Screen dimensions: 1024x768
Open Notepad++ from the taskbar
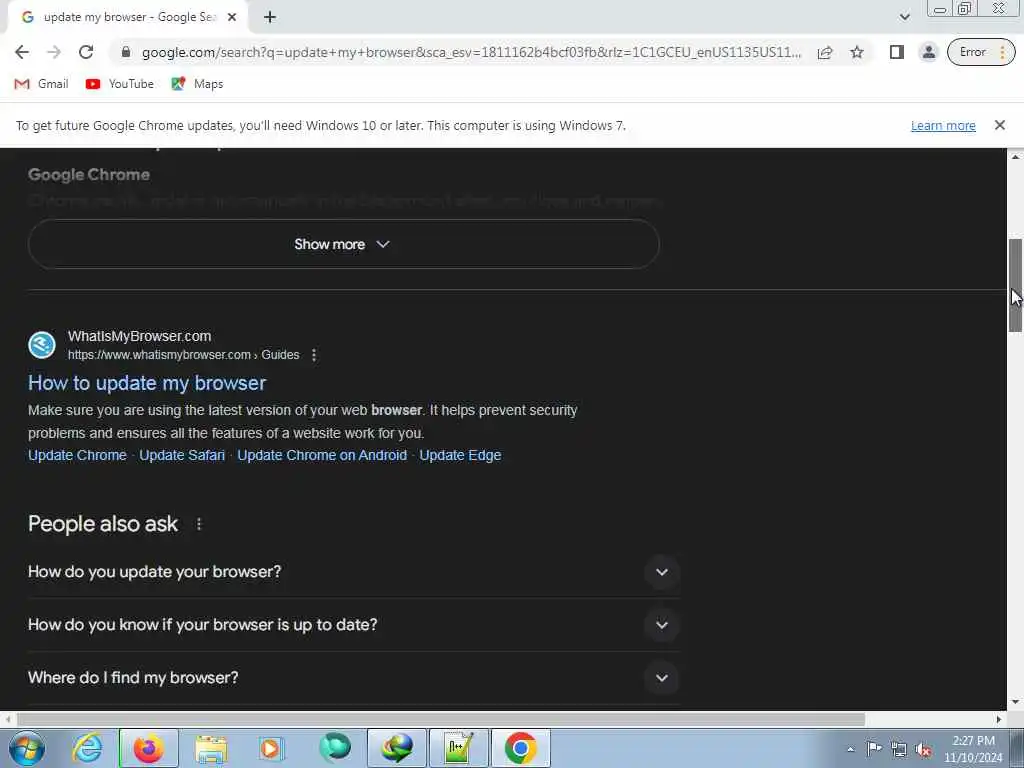pos(459,748)
